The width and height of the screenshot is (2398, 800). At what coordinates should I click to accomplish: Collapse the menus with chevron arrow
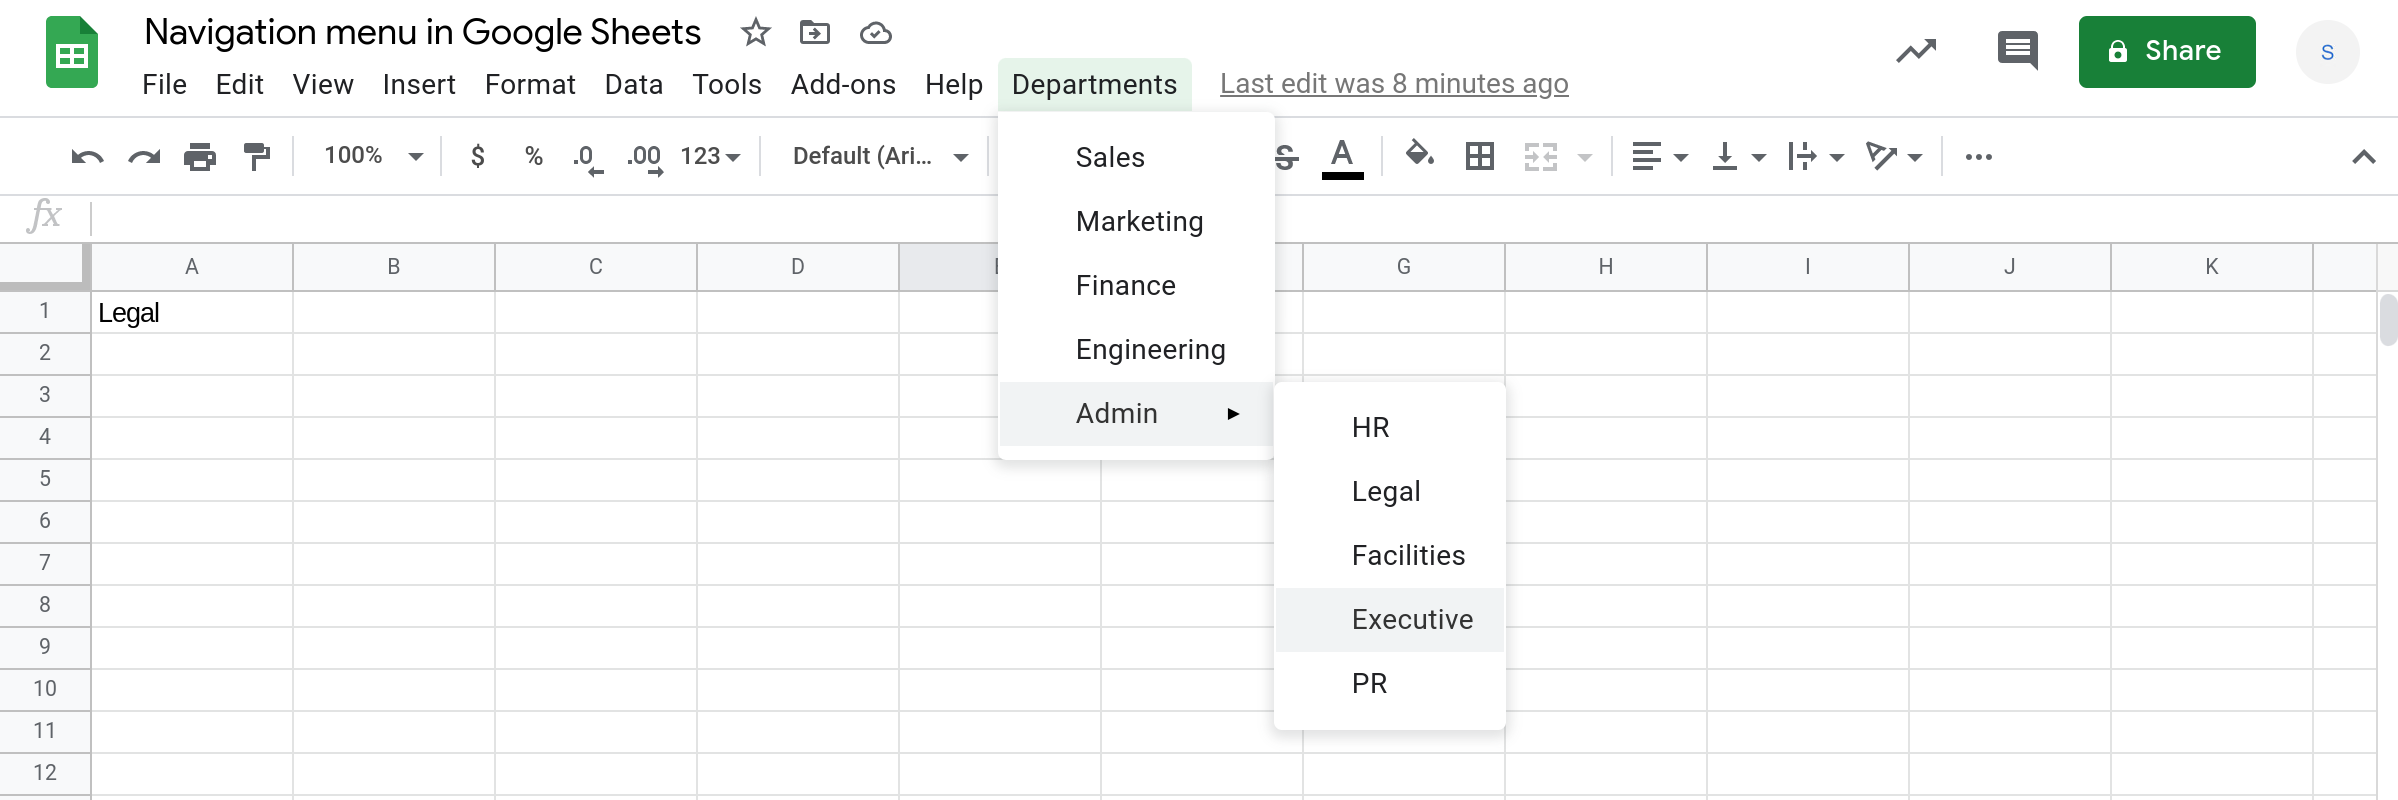pos(2363,157)
